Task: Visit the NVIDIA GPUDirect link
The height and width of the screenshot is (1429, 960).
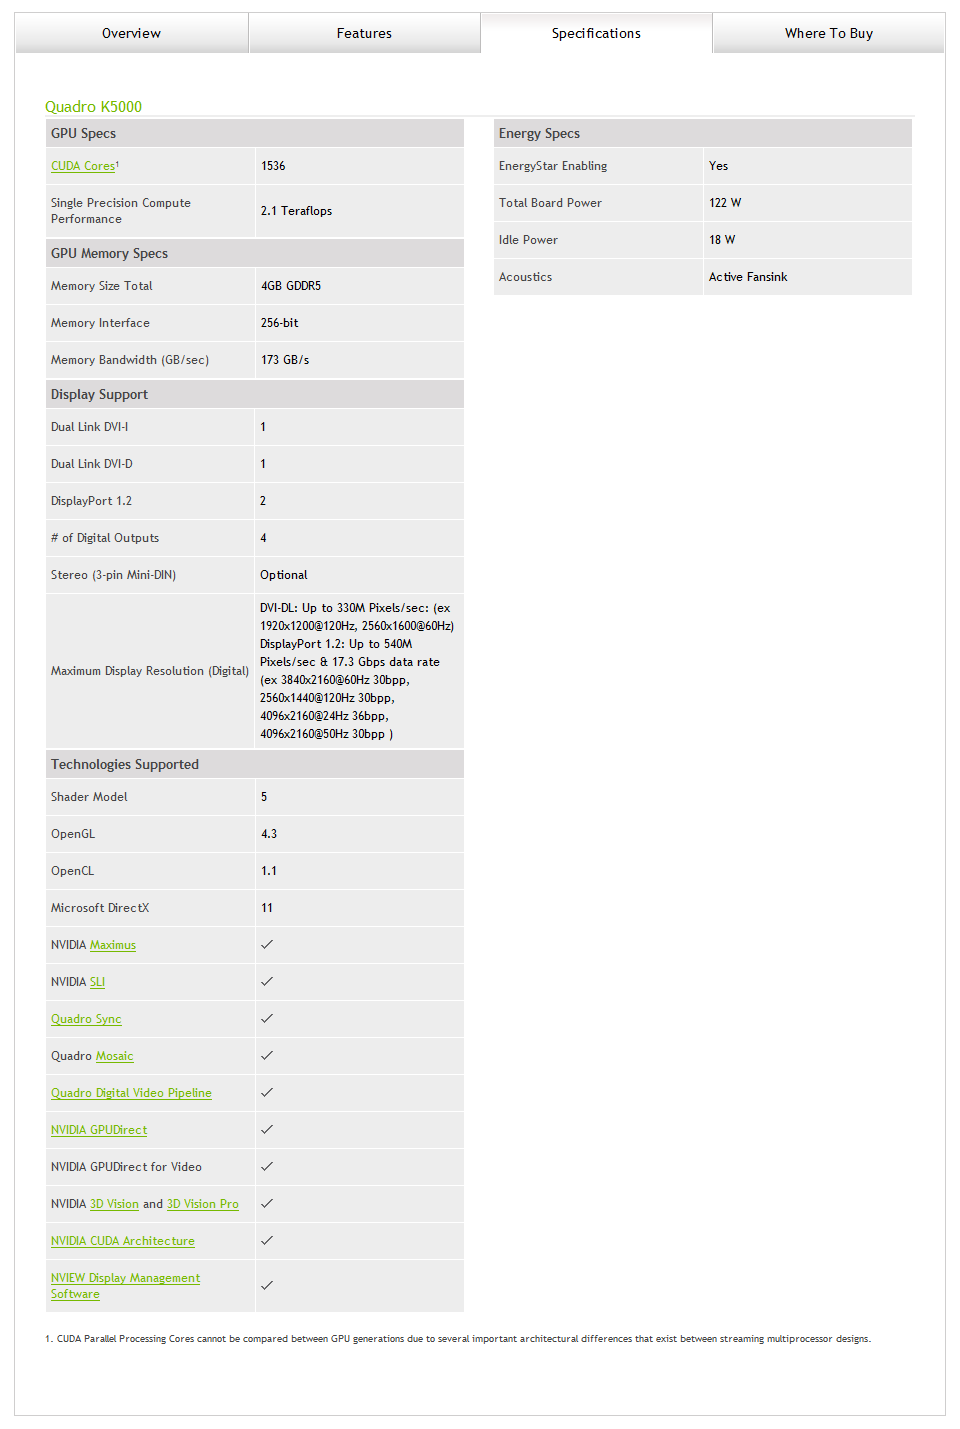Action: coord(99,1130)
